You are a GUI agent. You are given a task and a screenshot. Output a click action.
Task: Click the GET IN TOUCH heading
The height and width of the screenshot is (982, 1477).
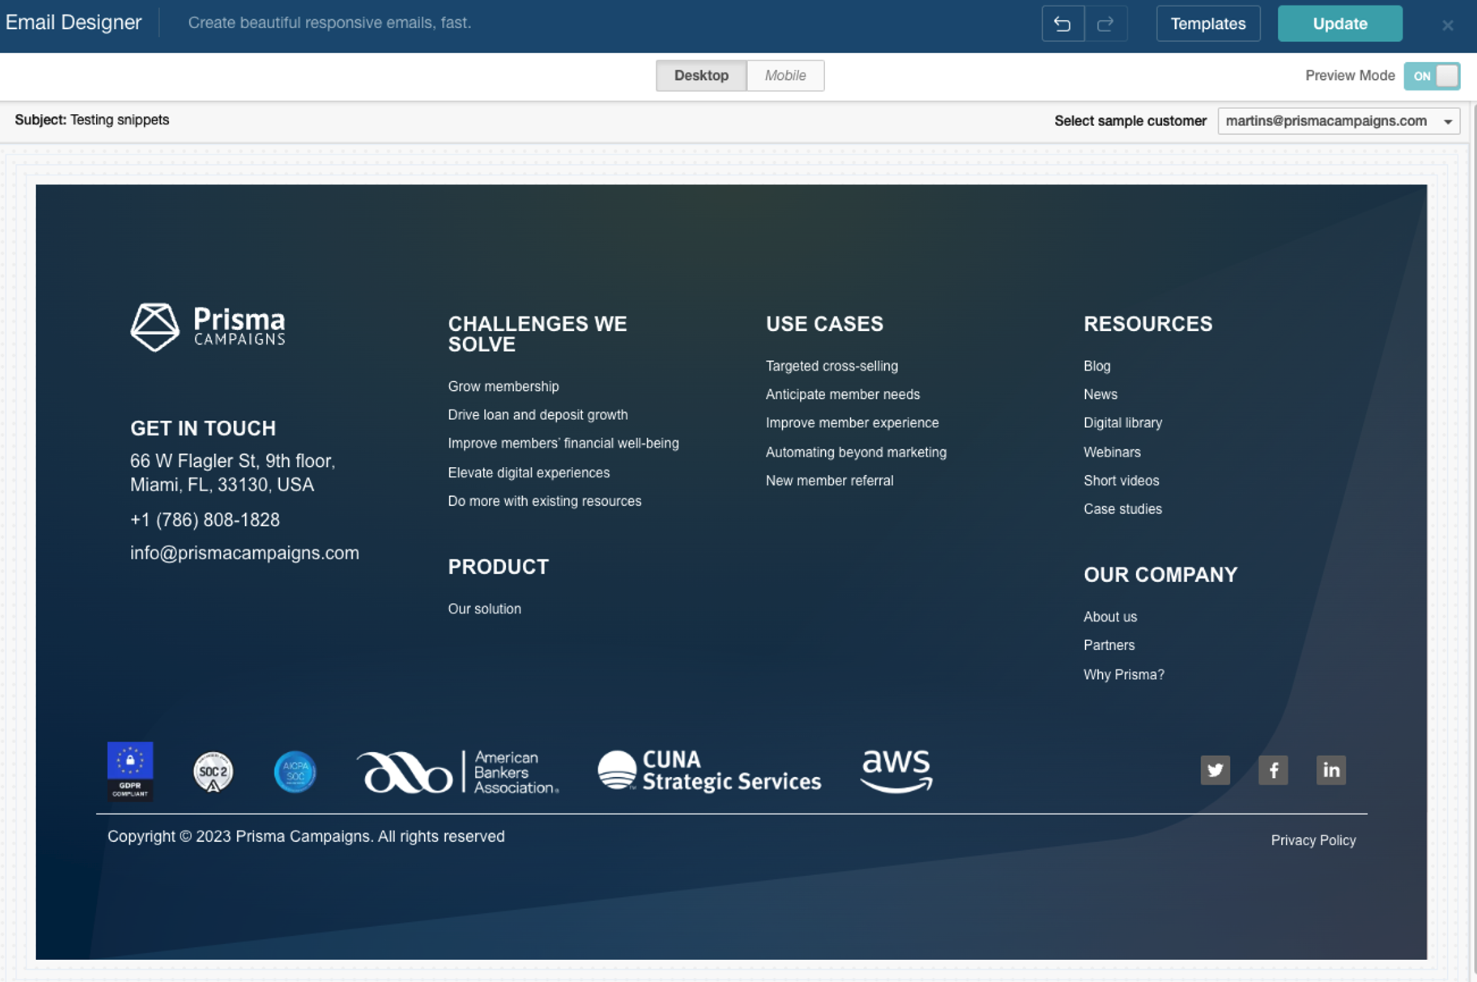click(203, 428)
